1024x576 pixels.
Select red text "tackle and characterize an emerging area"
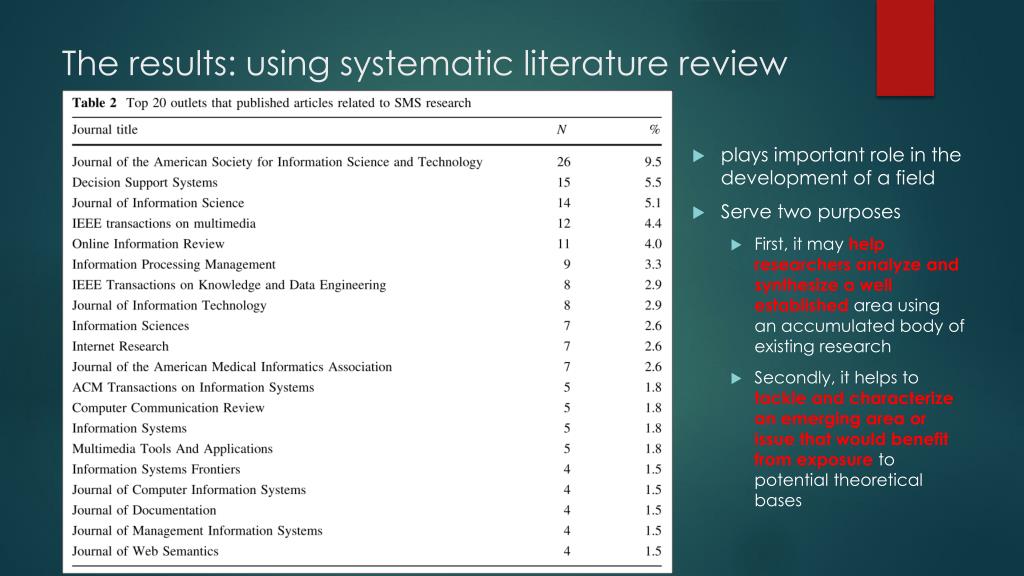(x=854, y=428)
